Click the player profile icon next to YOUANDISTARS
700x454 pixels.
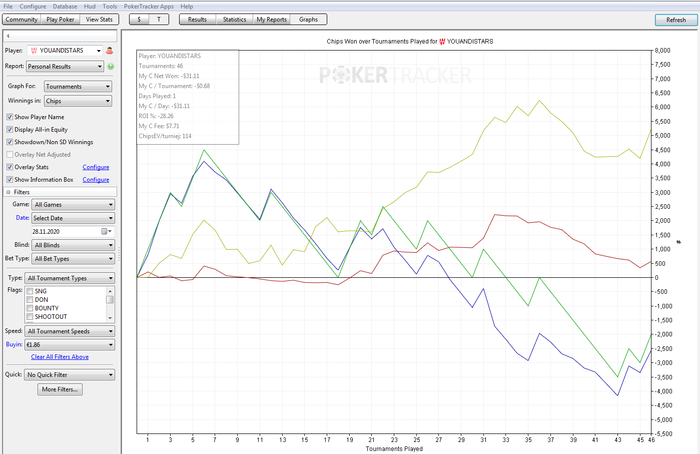(109, 51)
